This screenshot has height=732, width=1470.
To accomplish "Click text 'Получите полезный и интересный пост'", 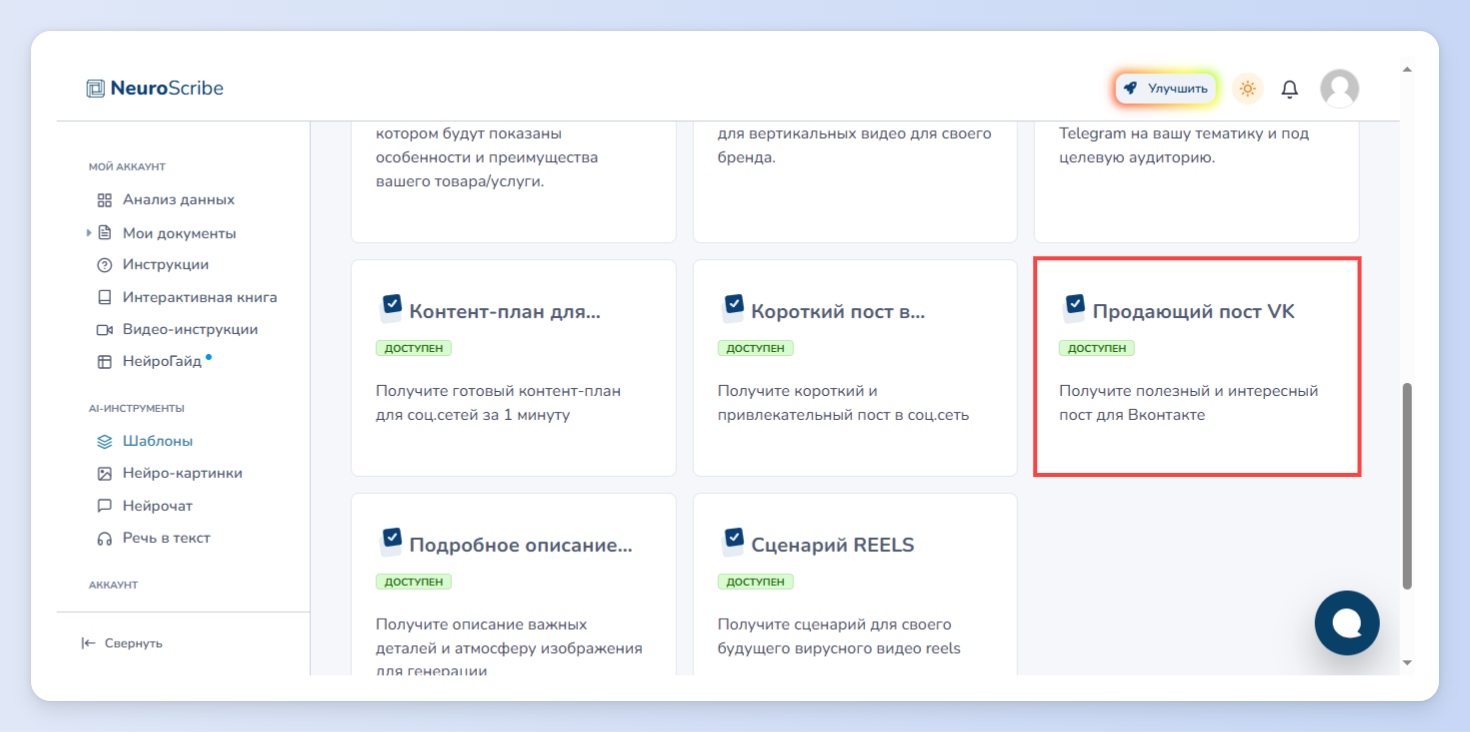I will (1189, 403).
